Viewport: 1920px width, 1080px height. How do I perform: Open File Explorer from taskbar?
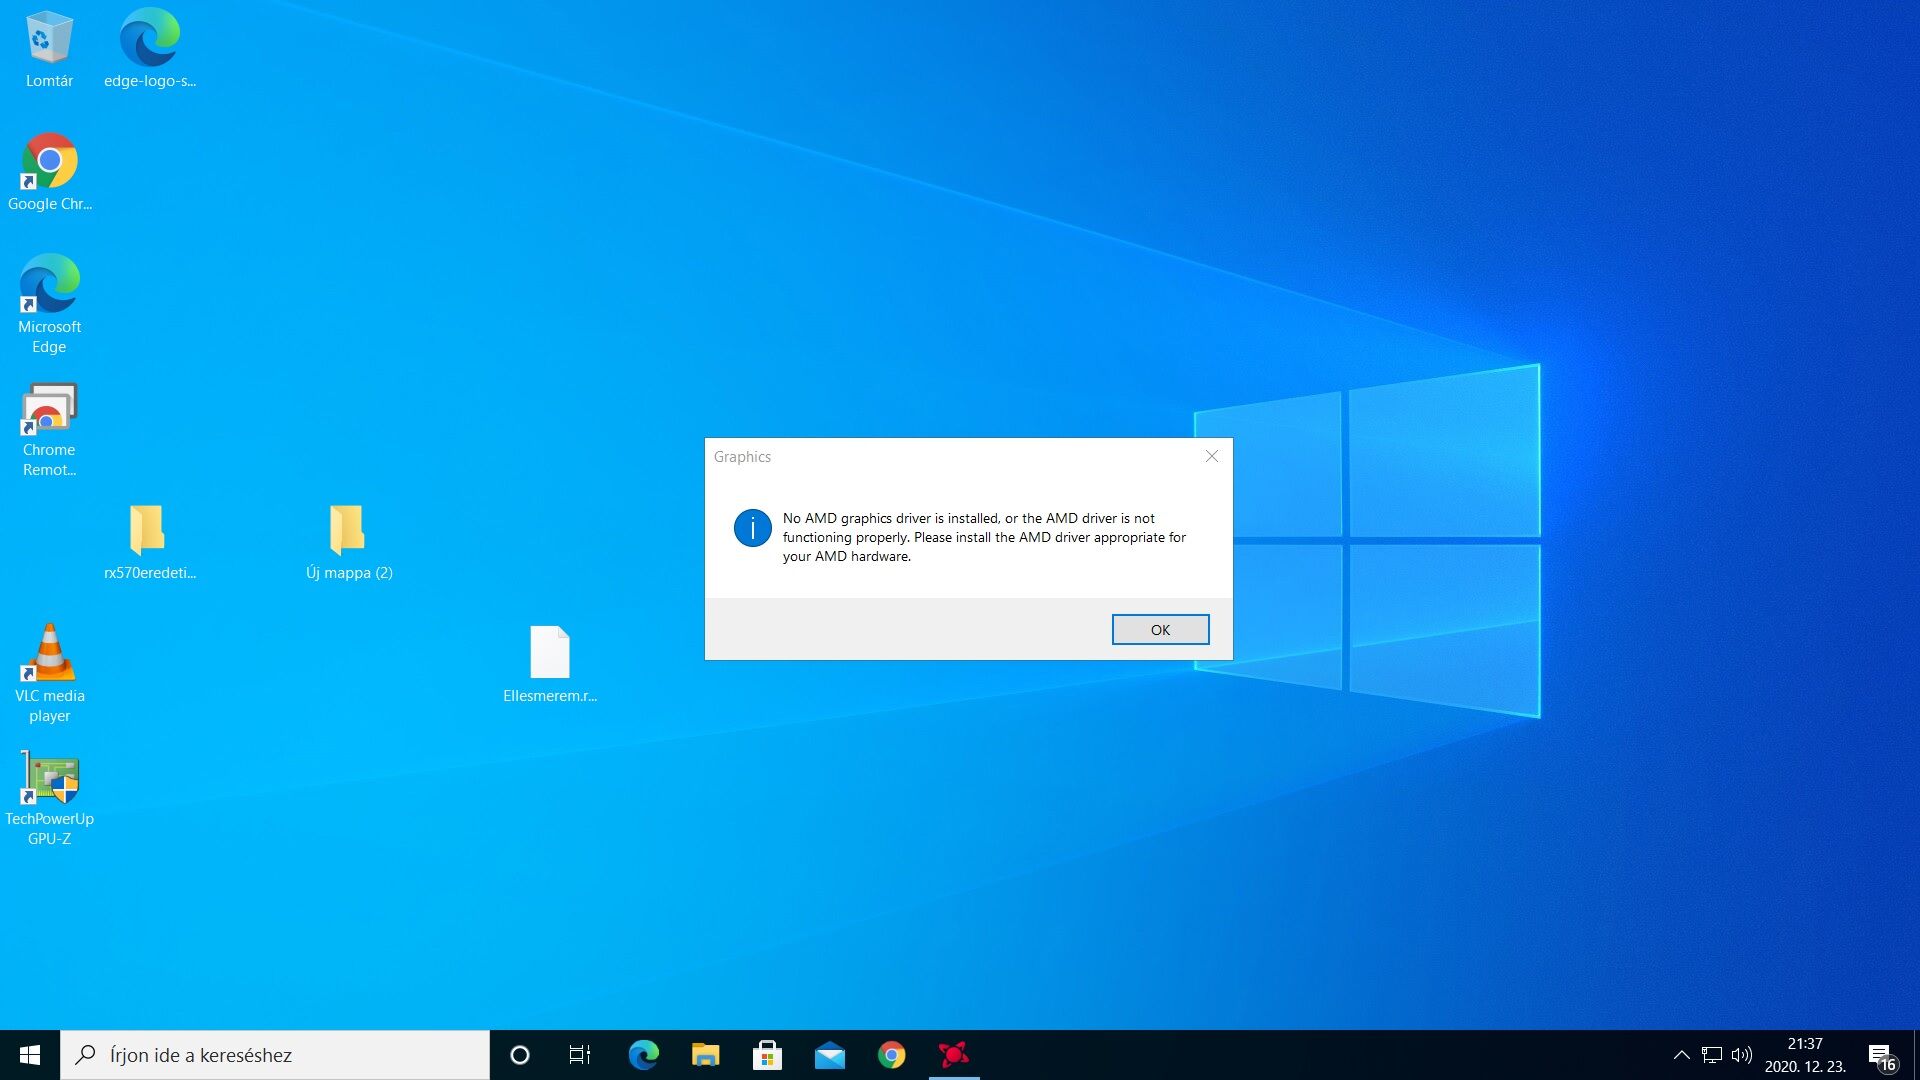(x=705, y=1055)
